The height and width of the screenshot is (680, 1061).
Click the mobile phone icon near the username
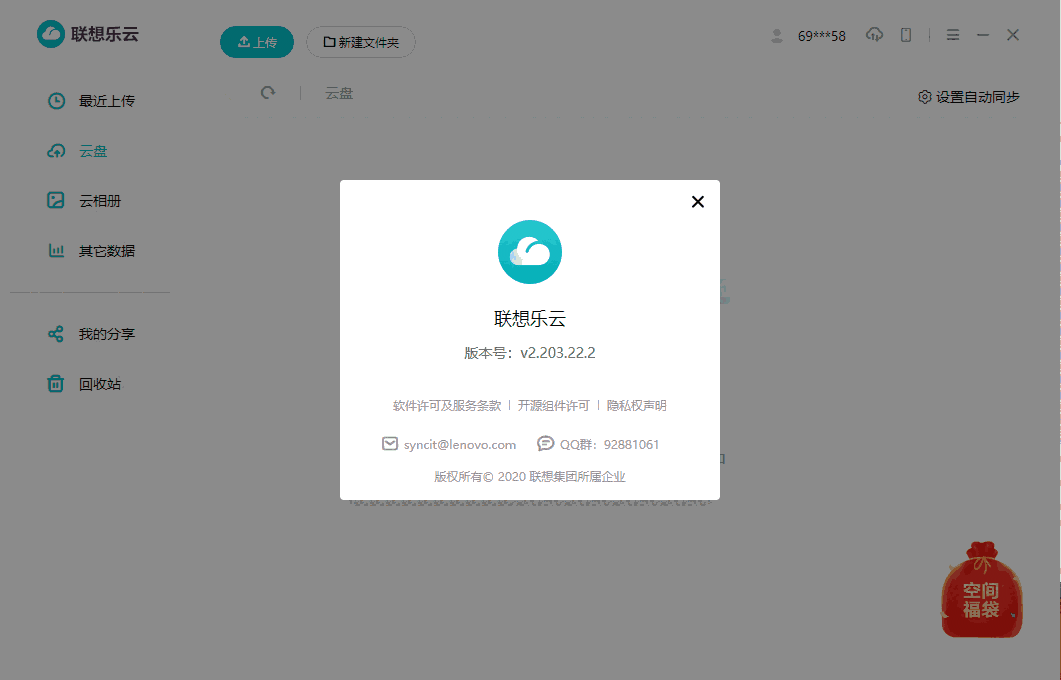tap(904, 35)
